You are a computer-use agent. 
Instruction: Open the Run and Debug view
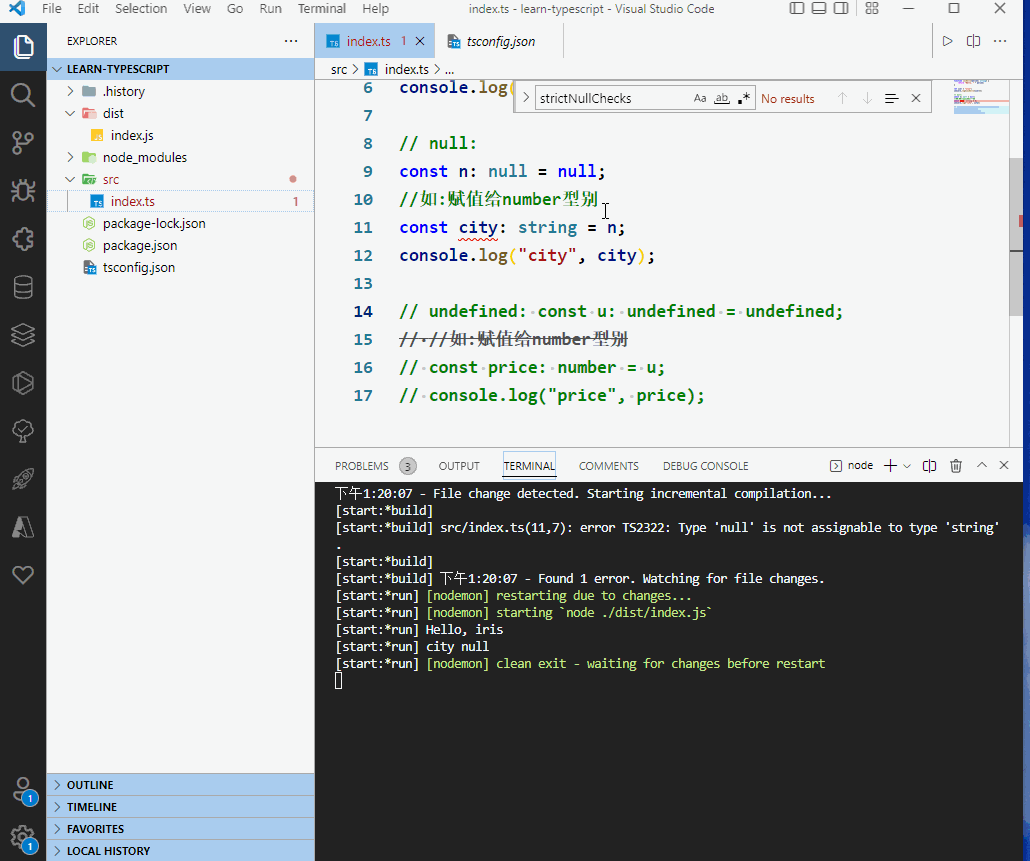(23, 191)
